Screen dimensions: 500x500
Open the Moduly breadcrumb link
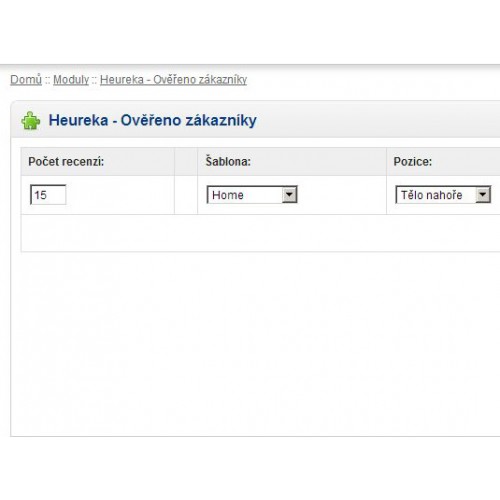71,80
